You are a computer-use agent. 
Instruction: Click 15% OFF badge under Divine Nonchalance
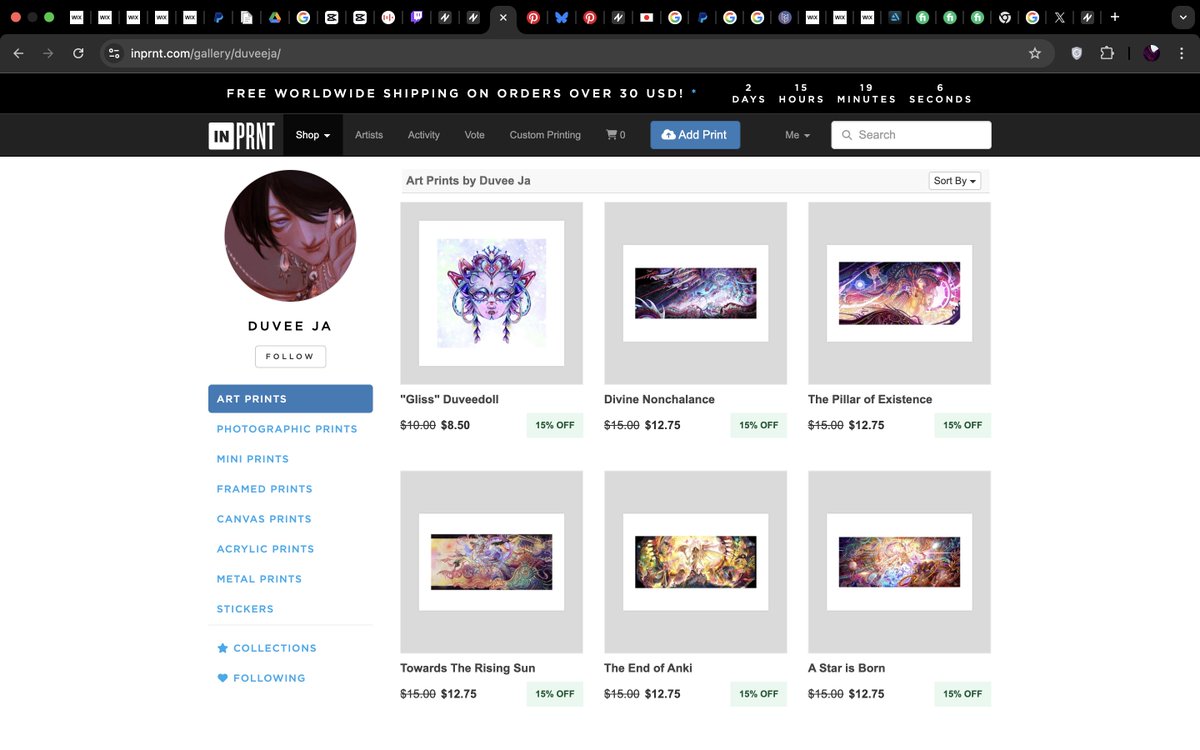click(x=759, y=425)
